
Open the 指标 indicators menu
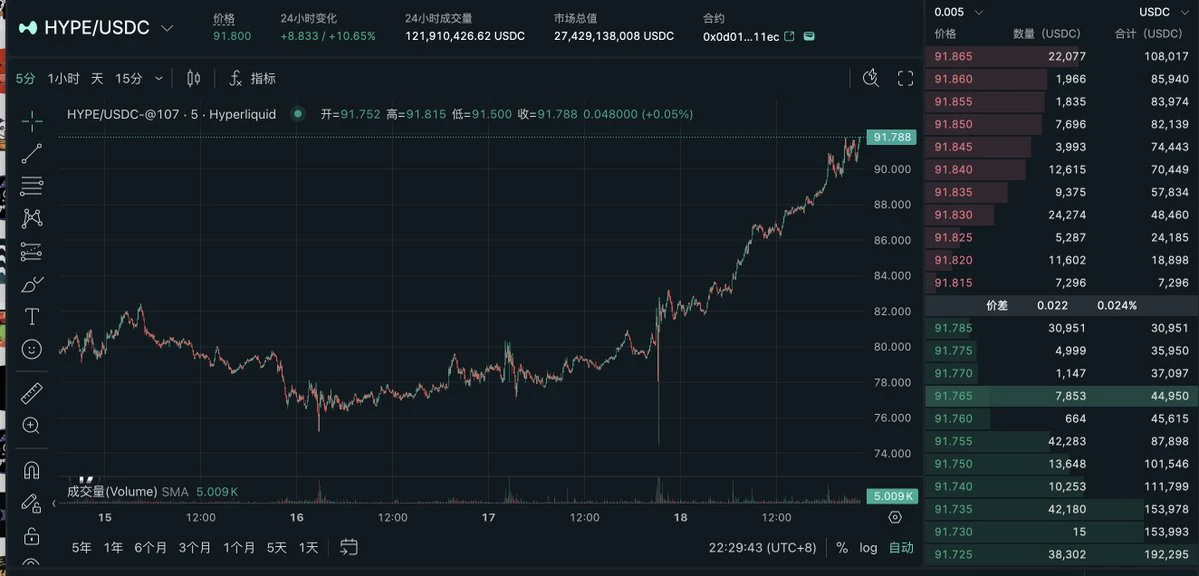click(x=252, y=78)
